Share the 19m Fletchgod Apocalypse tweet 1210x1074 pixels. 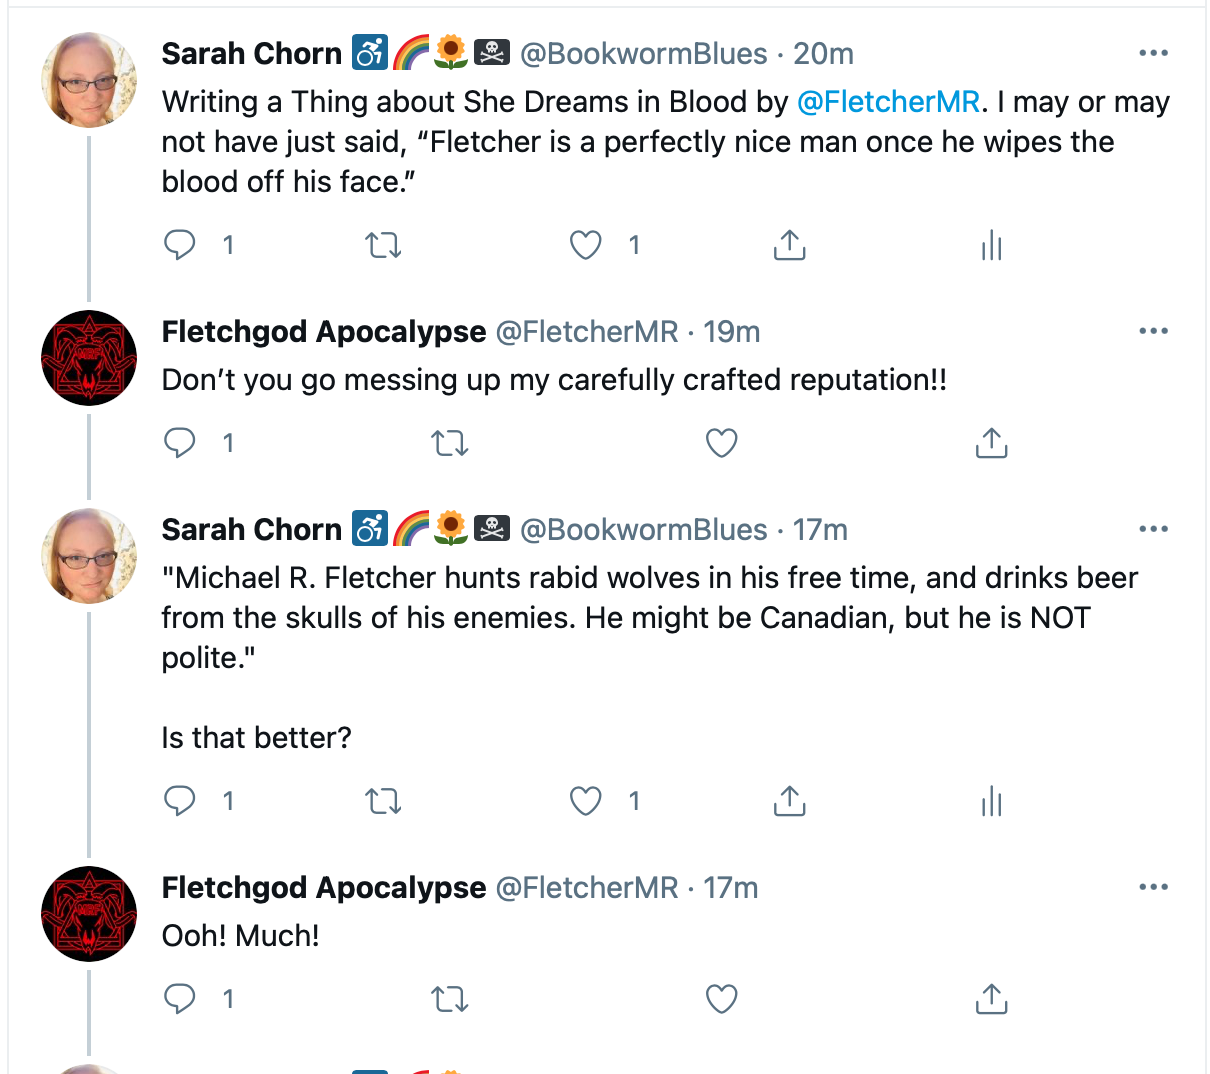[x=991, y=443]
